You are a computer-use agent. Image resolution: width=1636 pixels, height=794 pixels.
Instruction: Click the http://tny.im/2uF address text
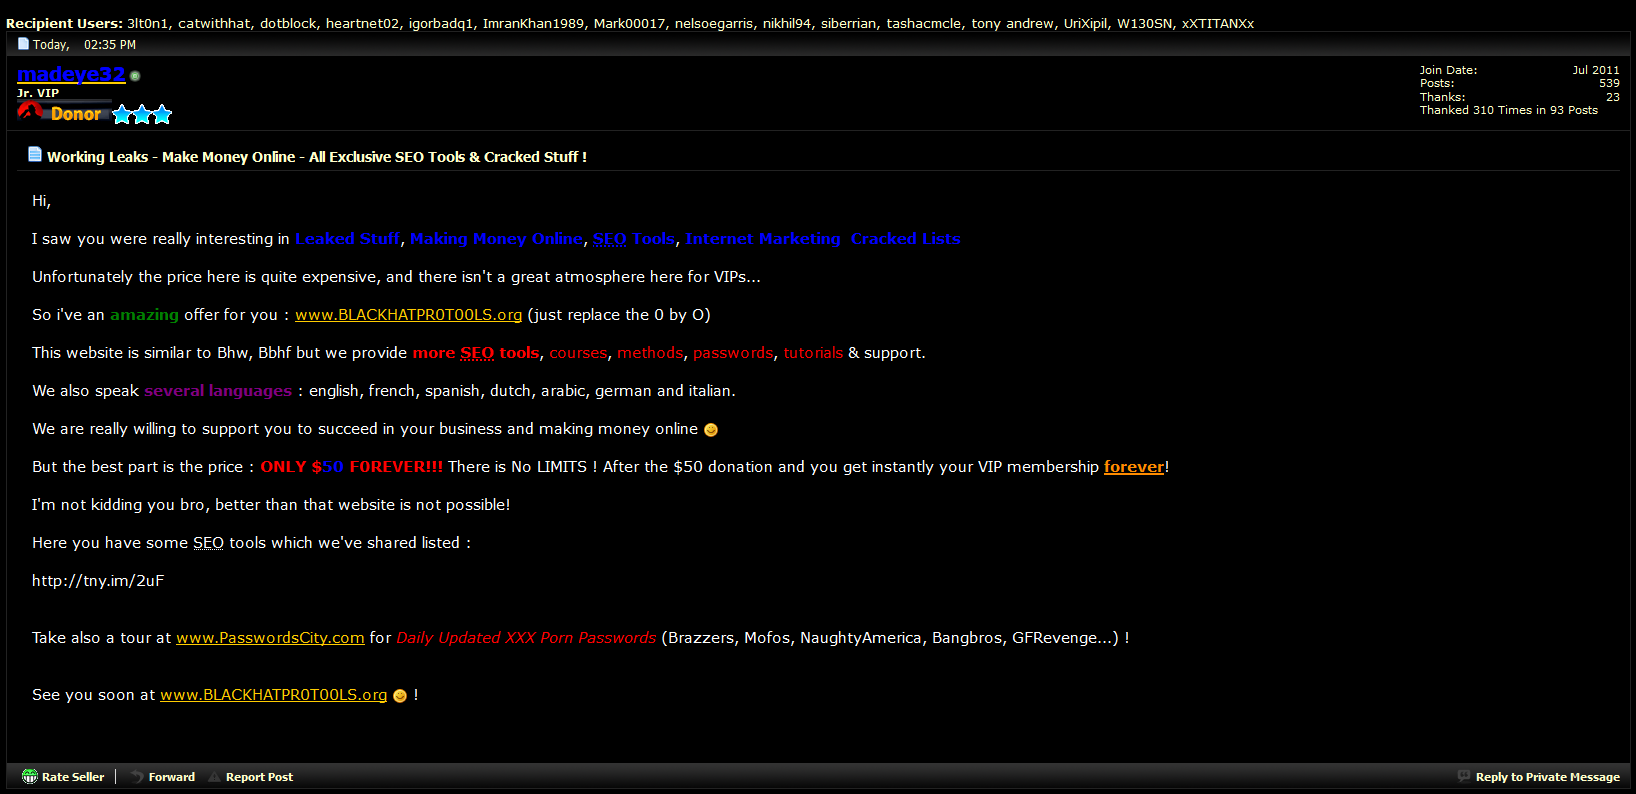(x=98, y=581)
